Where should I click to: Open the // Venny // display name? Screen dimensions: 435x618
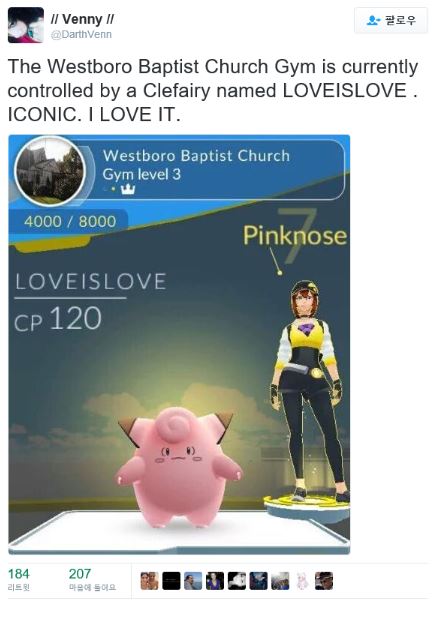tap(82, 19)
